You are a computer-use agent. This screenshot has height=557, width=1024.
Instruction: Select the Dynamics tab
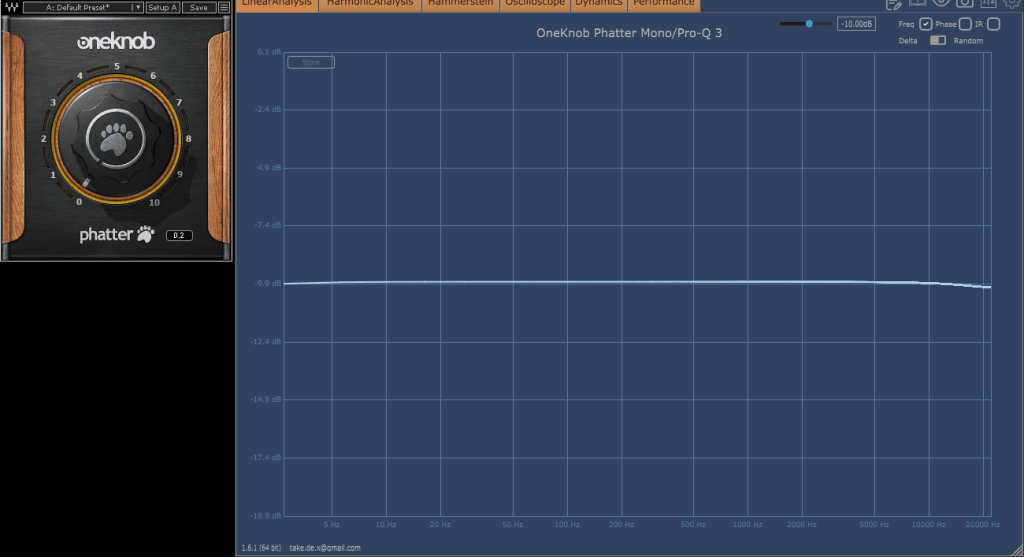(598, 4)
